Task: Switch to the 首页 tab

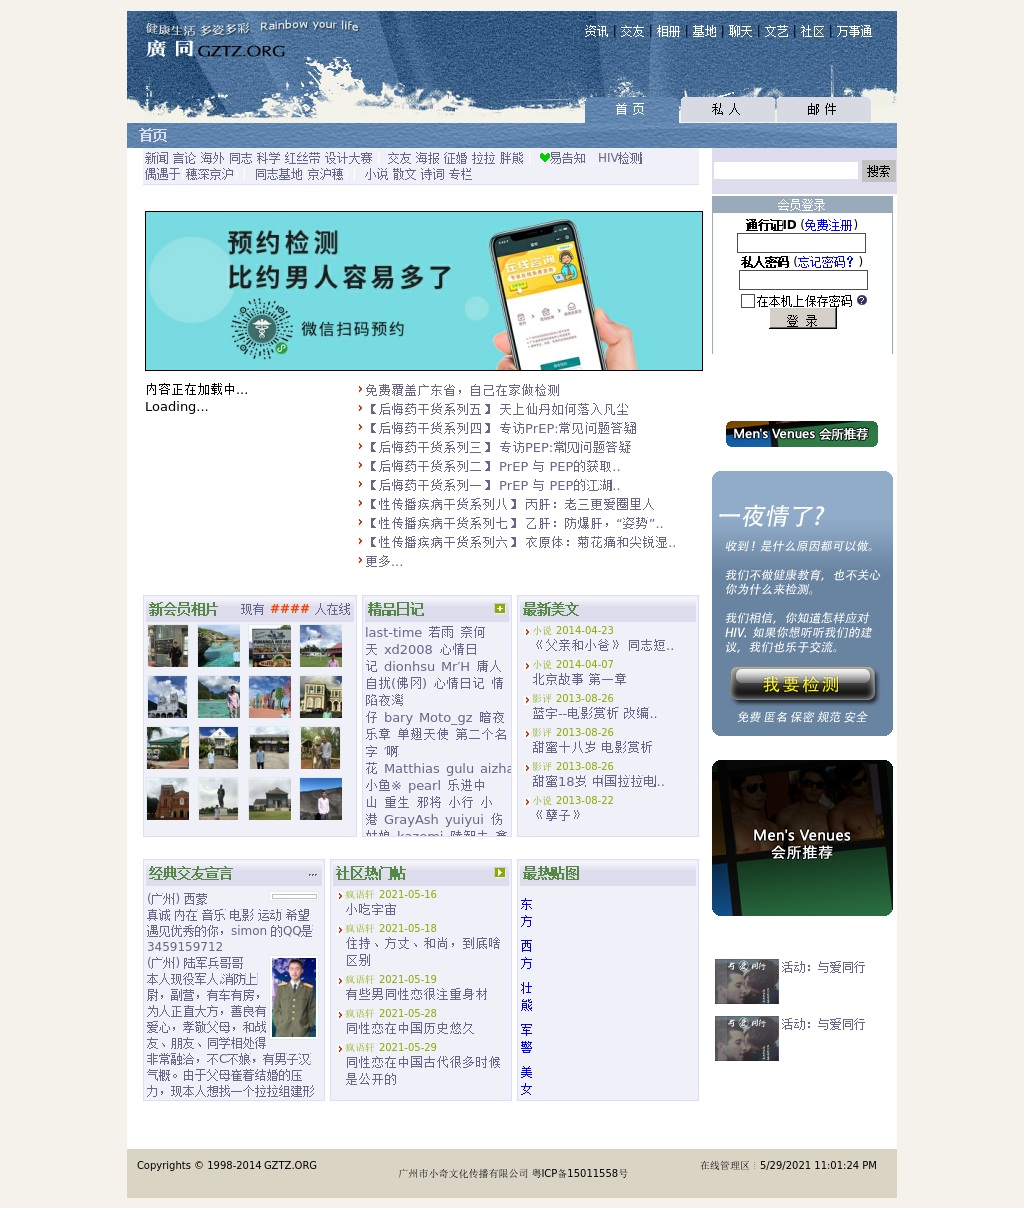Action: click(630, 110)
